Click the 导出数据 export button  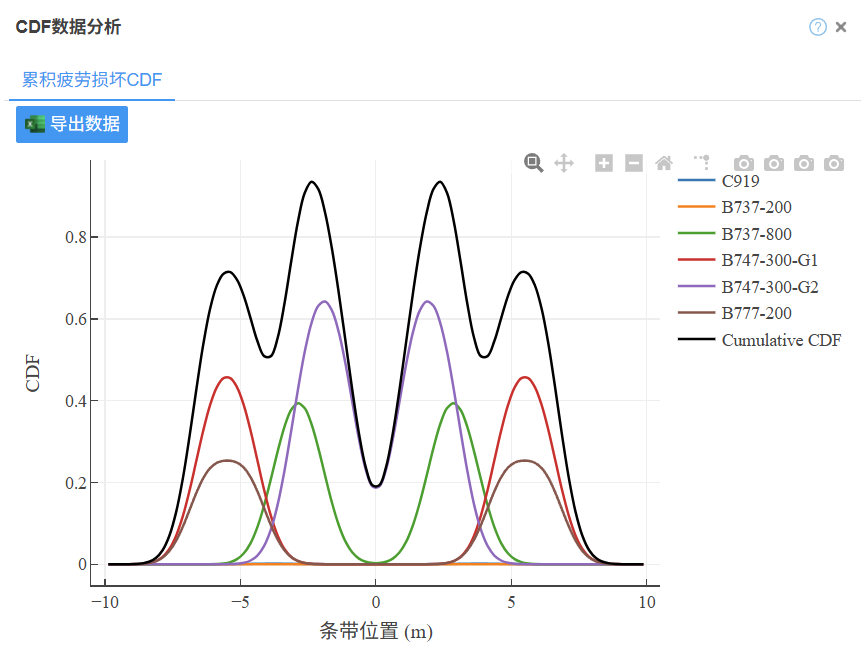(x=72, y=124)
